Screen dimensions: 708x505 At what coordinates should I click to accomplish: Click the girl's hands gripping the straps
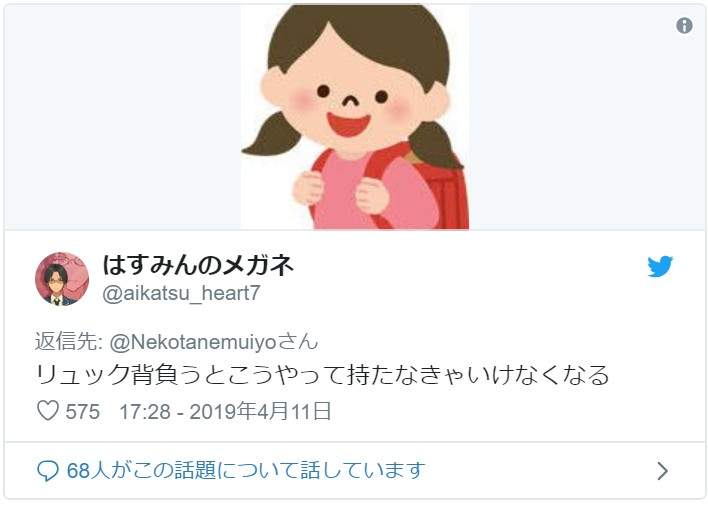click(x=341, y=192)
